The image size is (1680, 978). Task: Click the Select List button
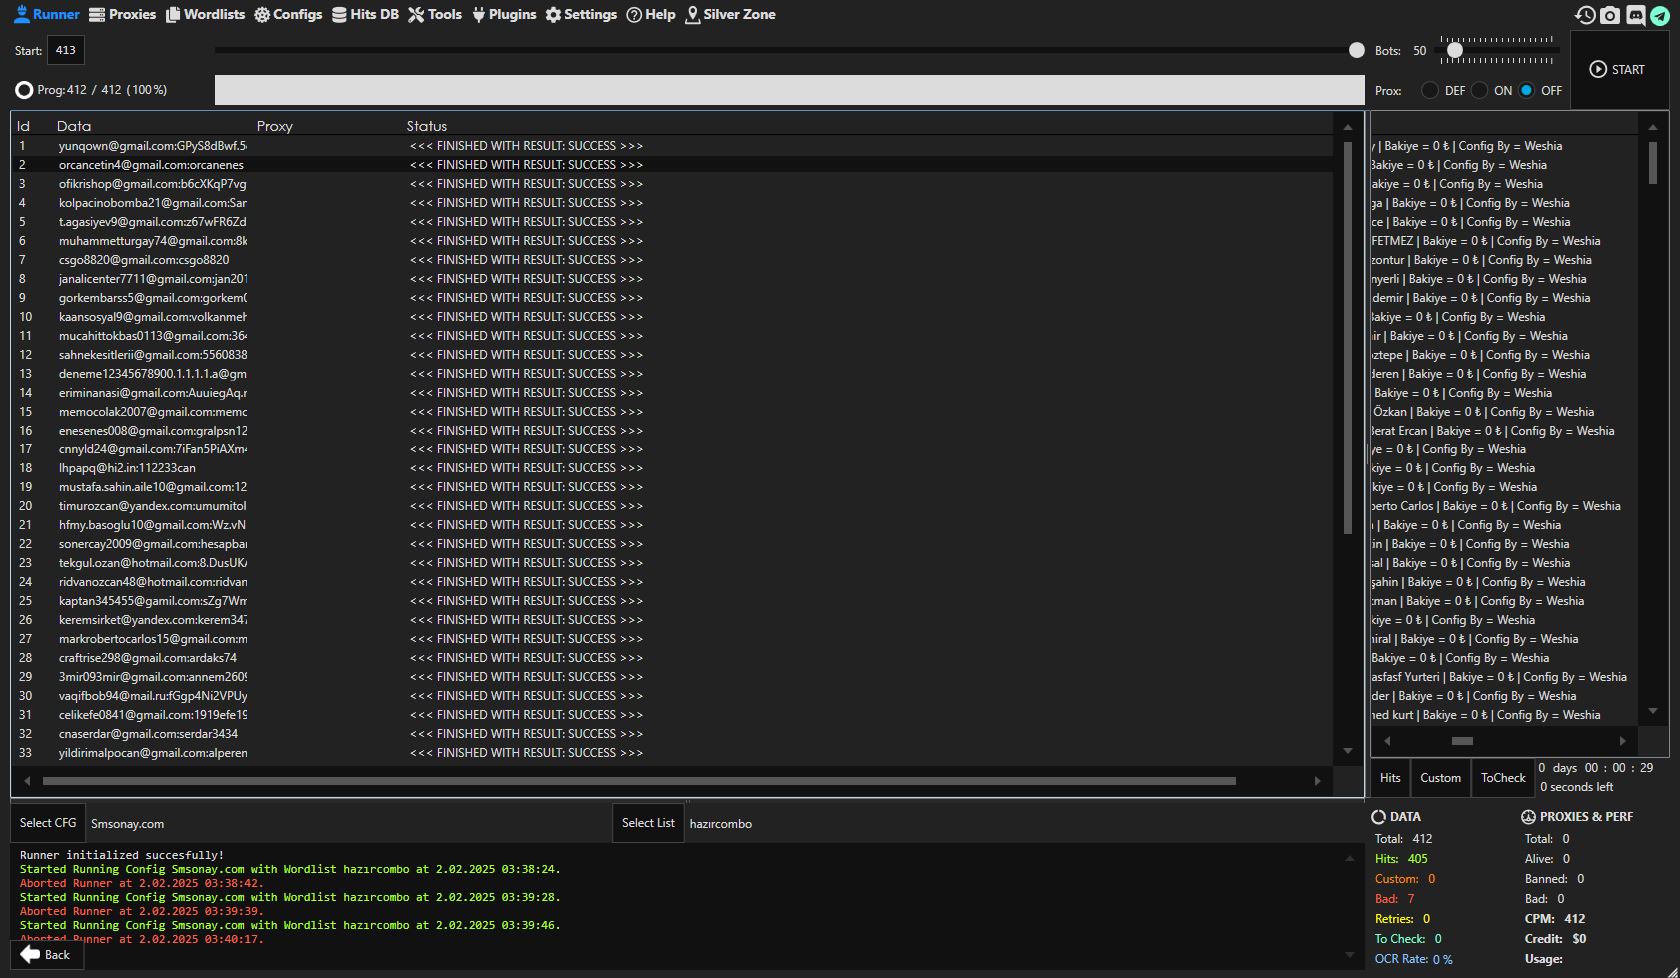[x=648, y=823]
